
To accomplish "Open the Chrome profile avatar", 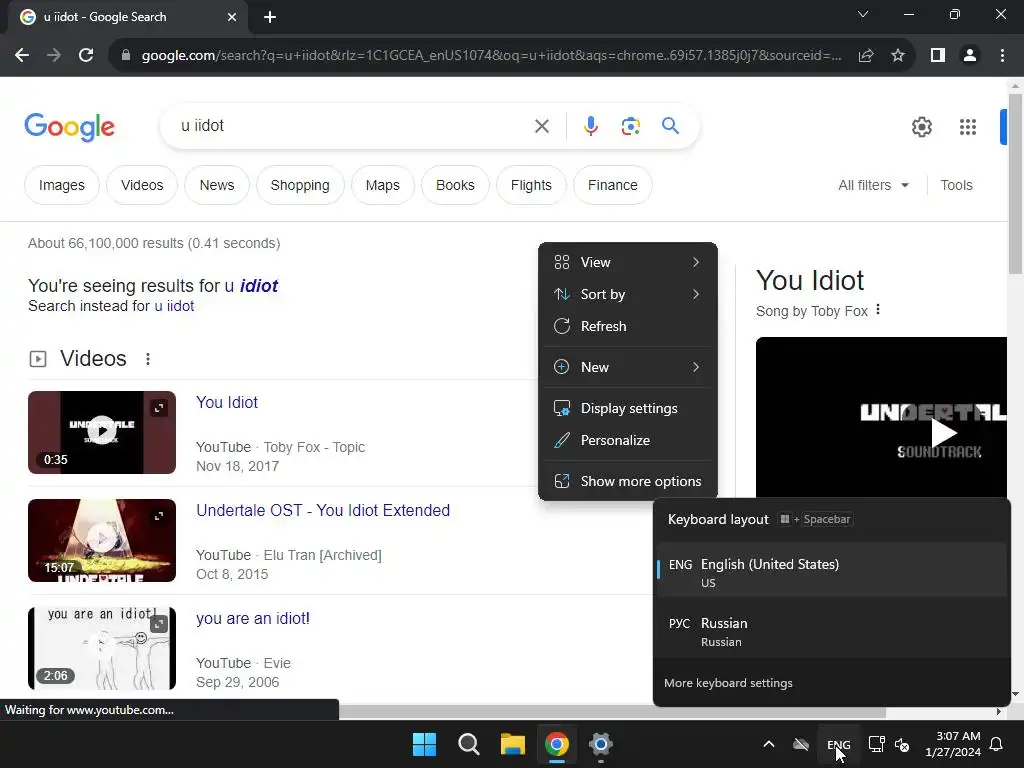I will [x=970, y=56].
